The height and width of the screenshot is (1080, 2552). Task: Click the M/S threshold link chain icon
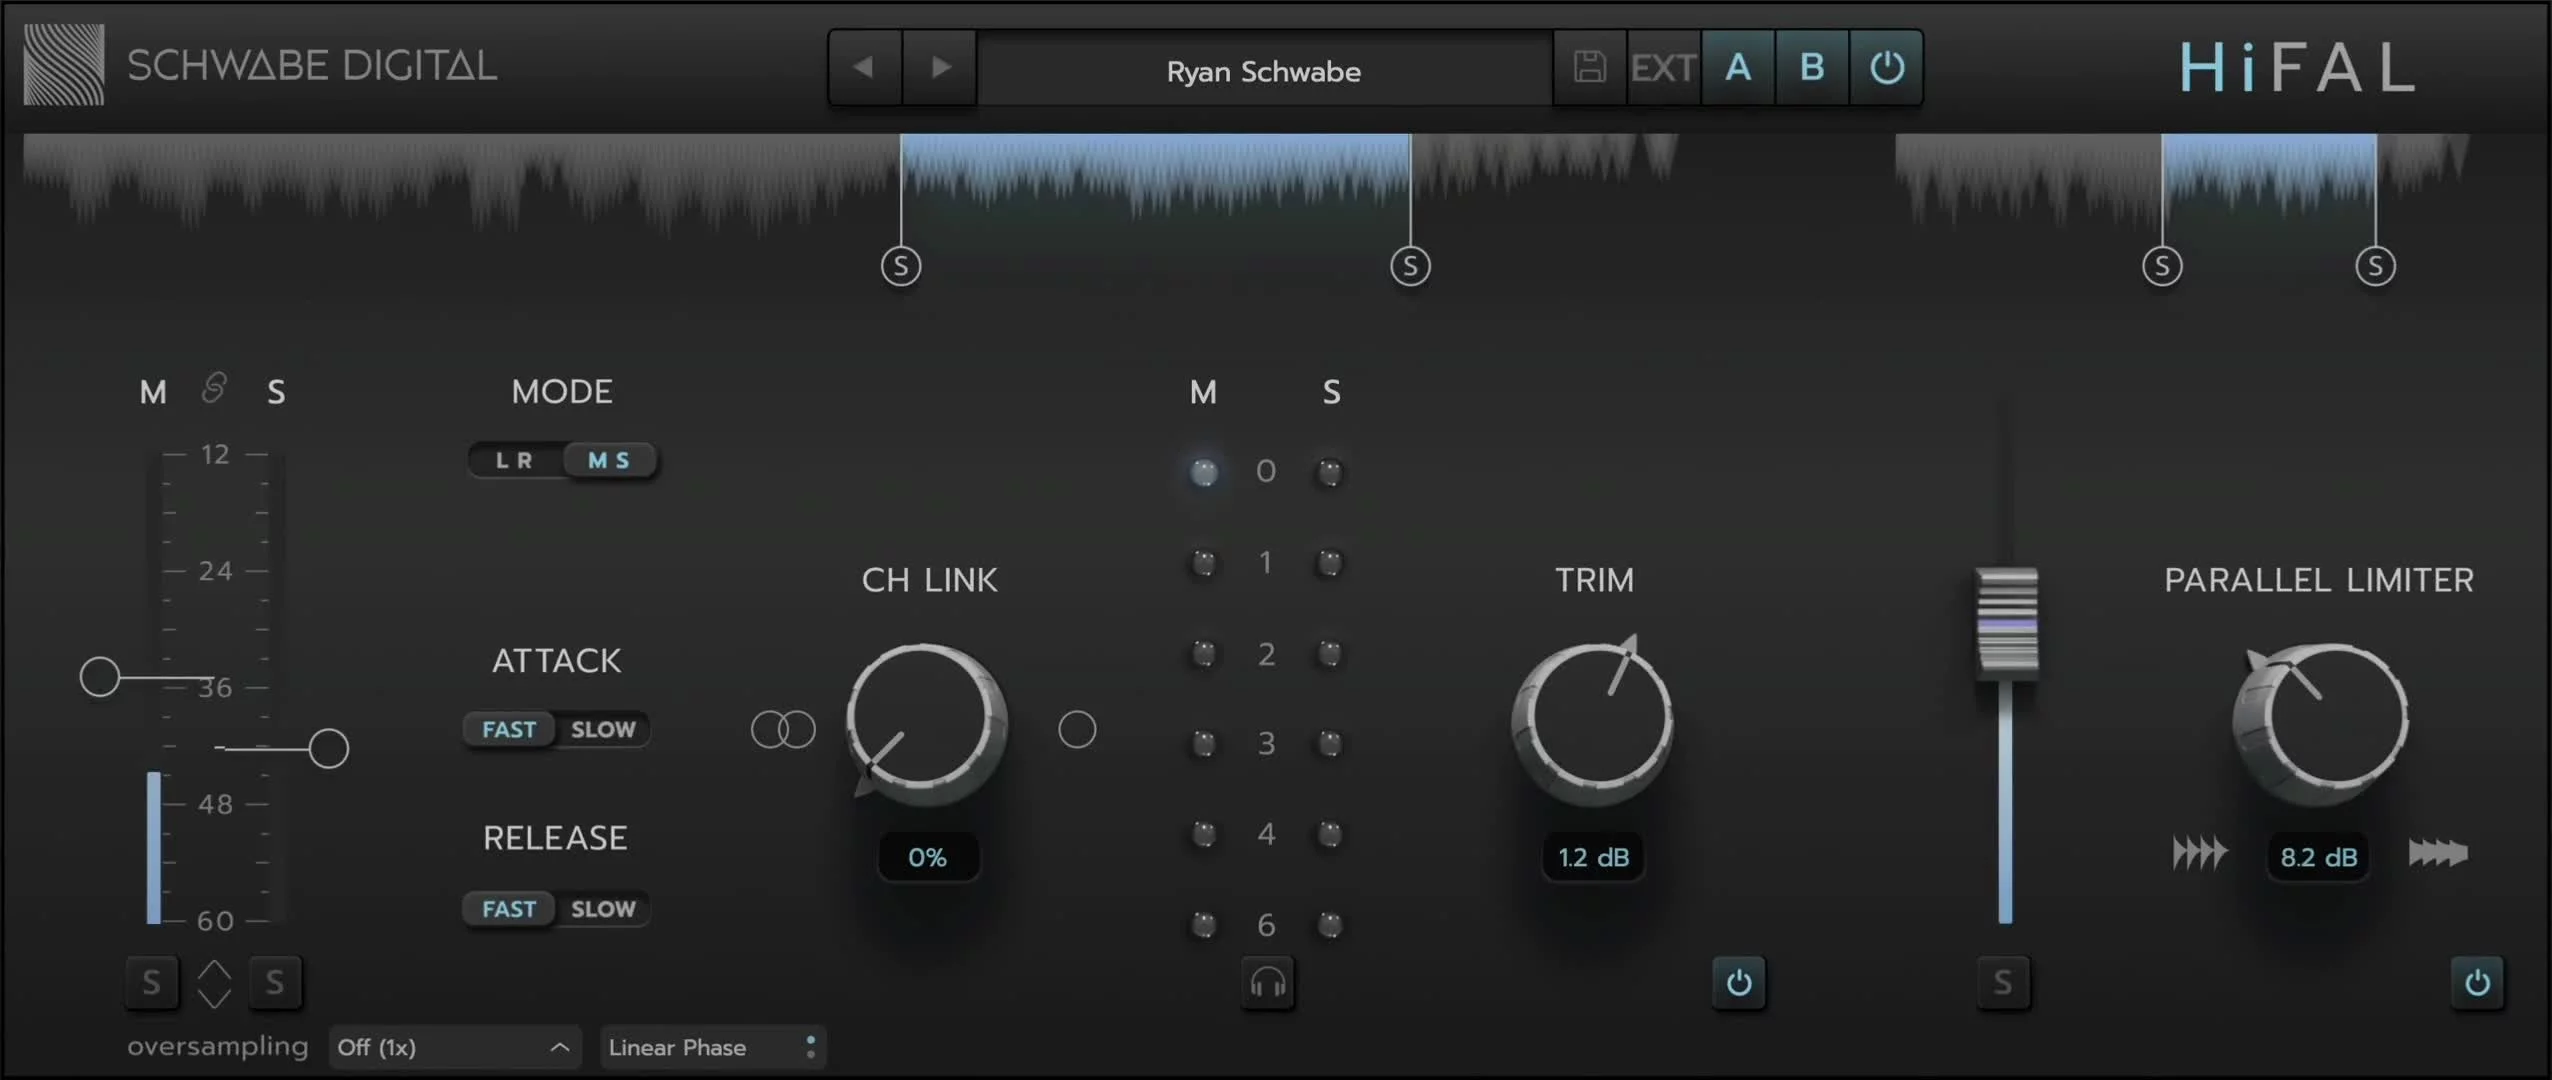pos(214,388)
